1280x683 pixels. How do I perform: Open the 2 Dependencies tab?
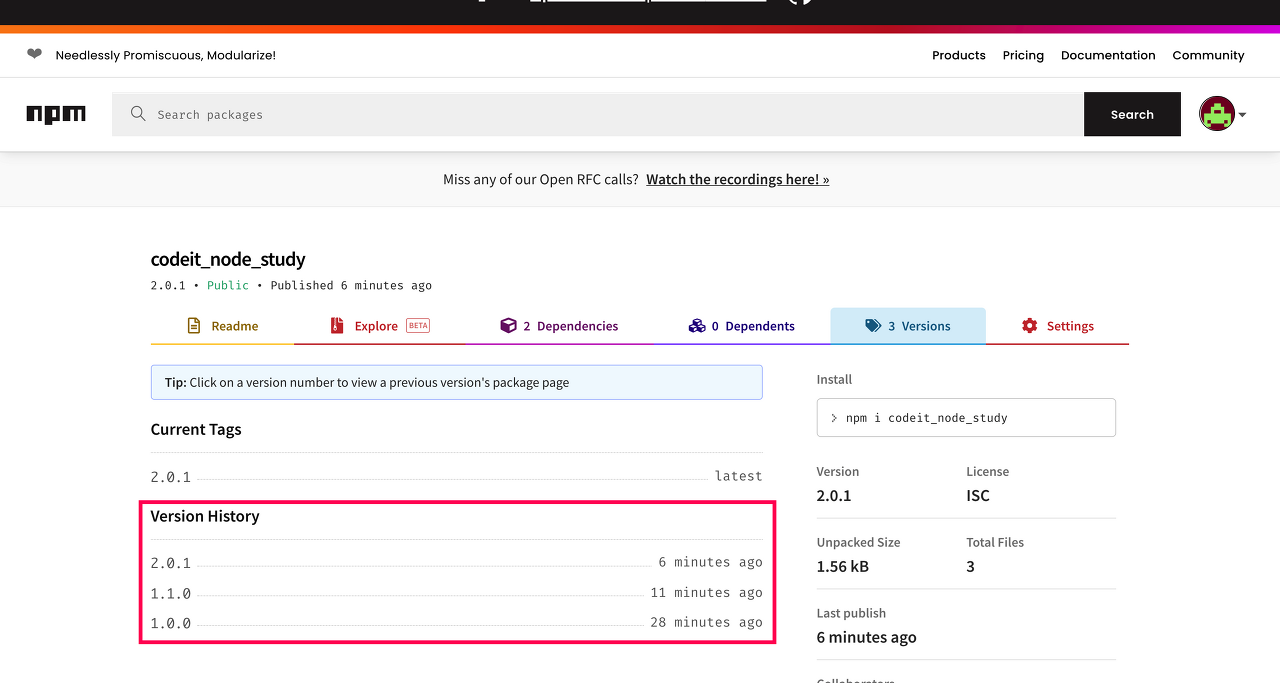pos(559,326)
